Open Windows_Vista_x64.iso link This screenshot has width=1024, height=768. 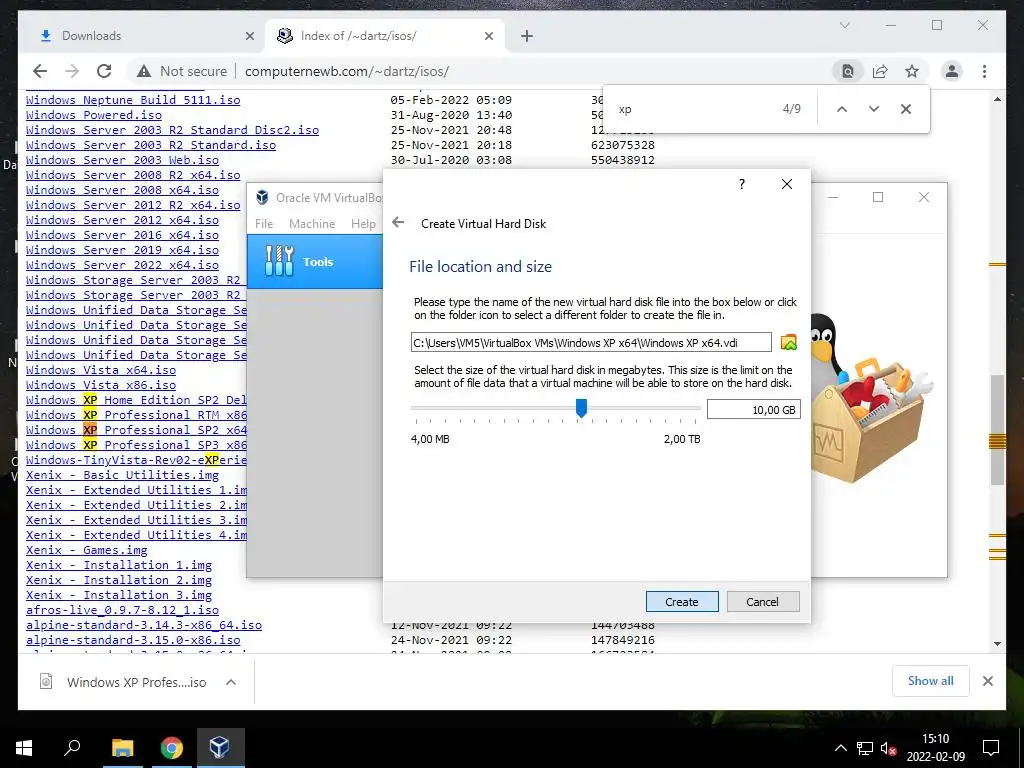[x=101, y=370]
